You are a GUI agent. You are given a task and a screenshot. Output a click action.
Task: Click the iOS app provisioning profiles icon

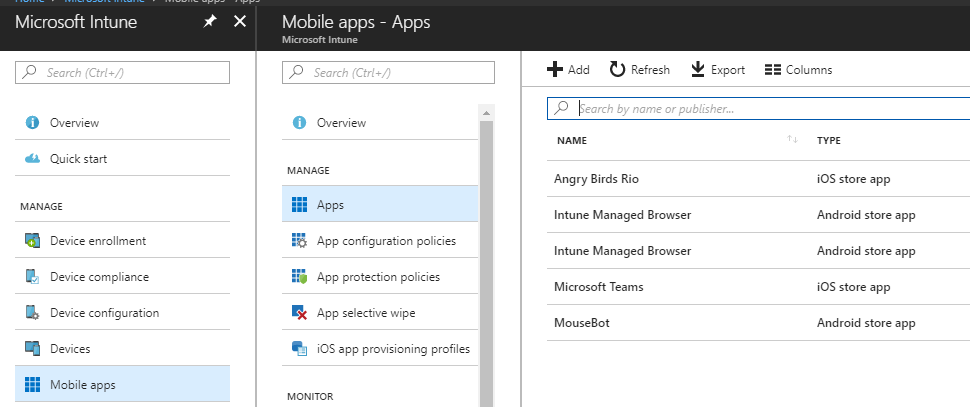click(299, 349)
